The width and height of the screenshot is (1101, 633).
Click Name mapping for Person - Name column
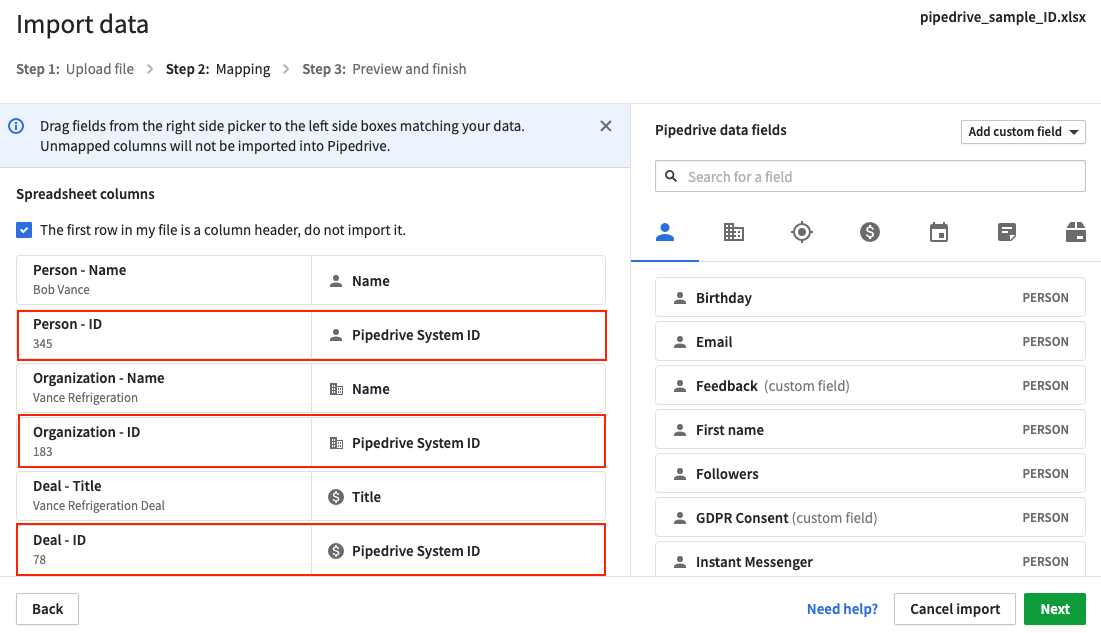tap(459, 280)
